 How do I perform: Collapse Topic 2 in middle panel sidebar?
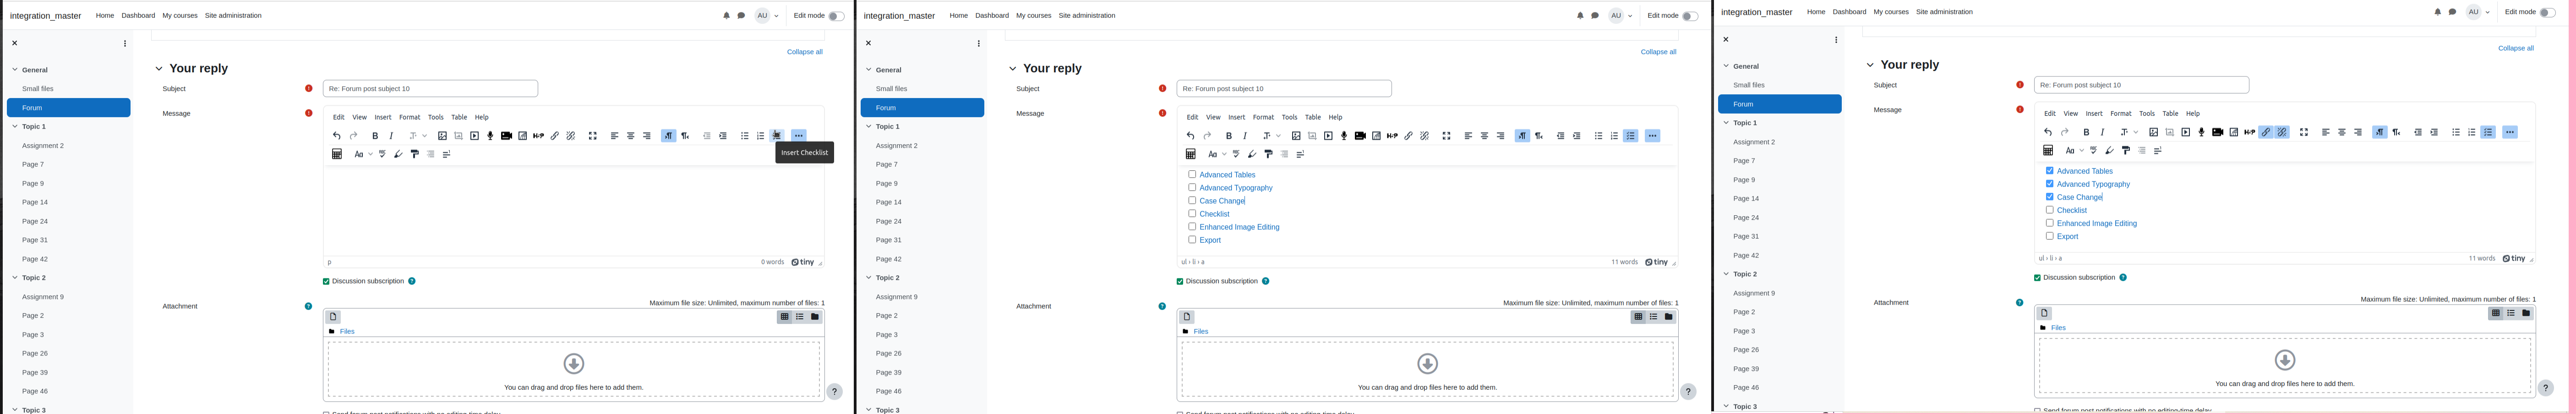[x=869, y=278]
